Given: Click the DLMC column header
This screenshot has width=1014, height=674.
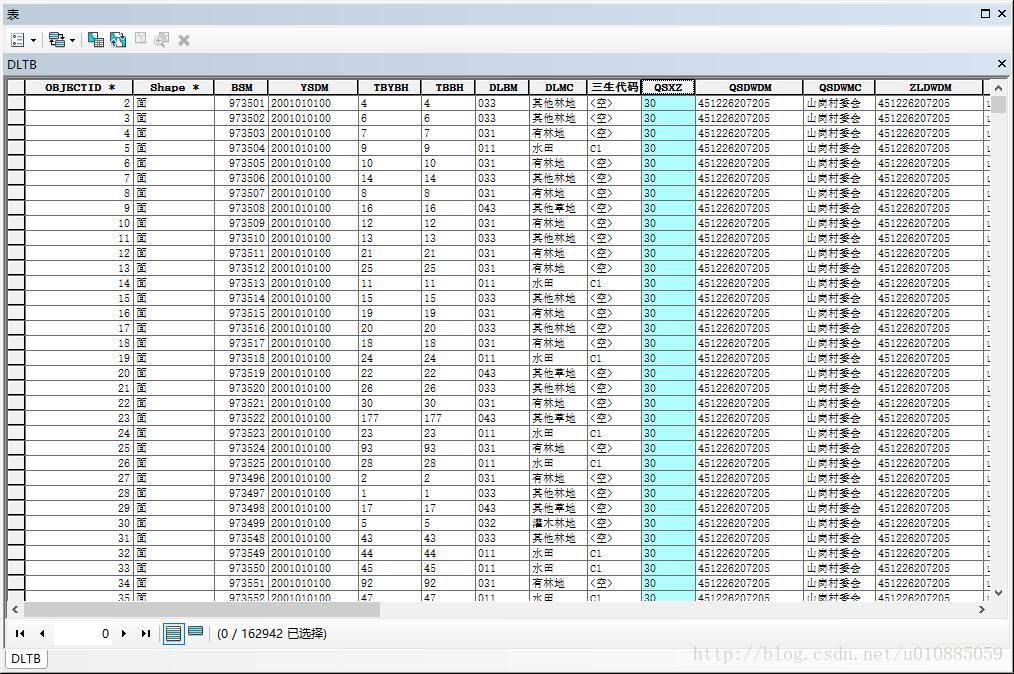Looking at the screenshot, I should pyautogui.click(x=558, y=87).
